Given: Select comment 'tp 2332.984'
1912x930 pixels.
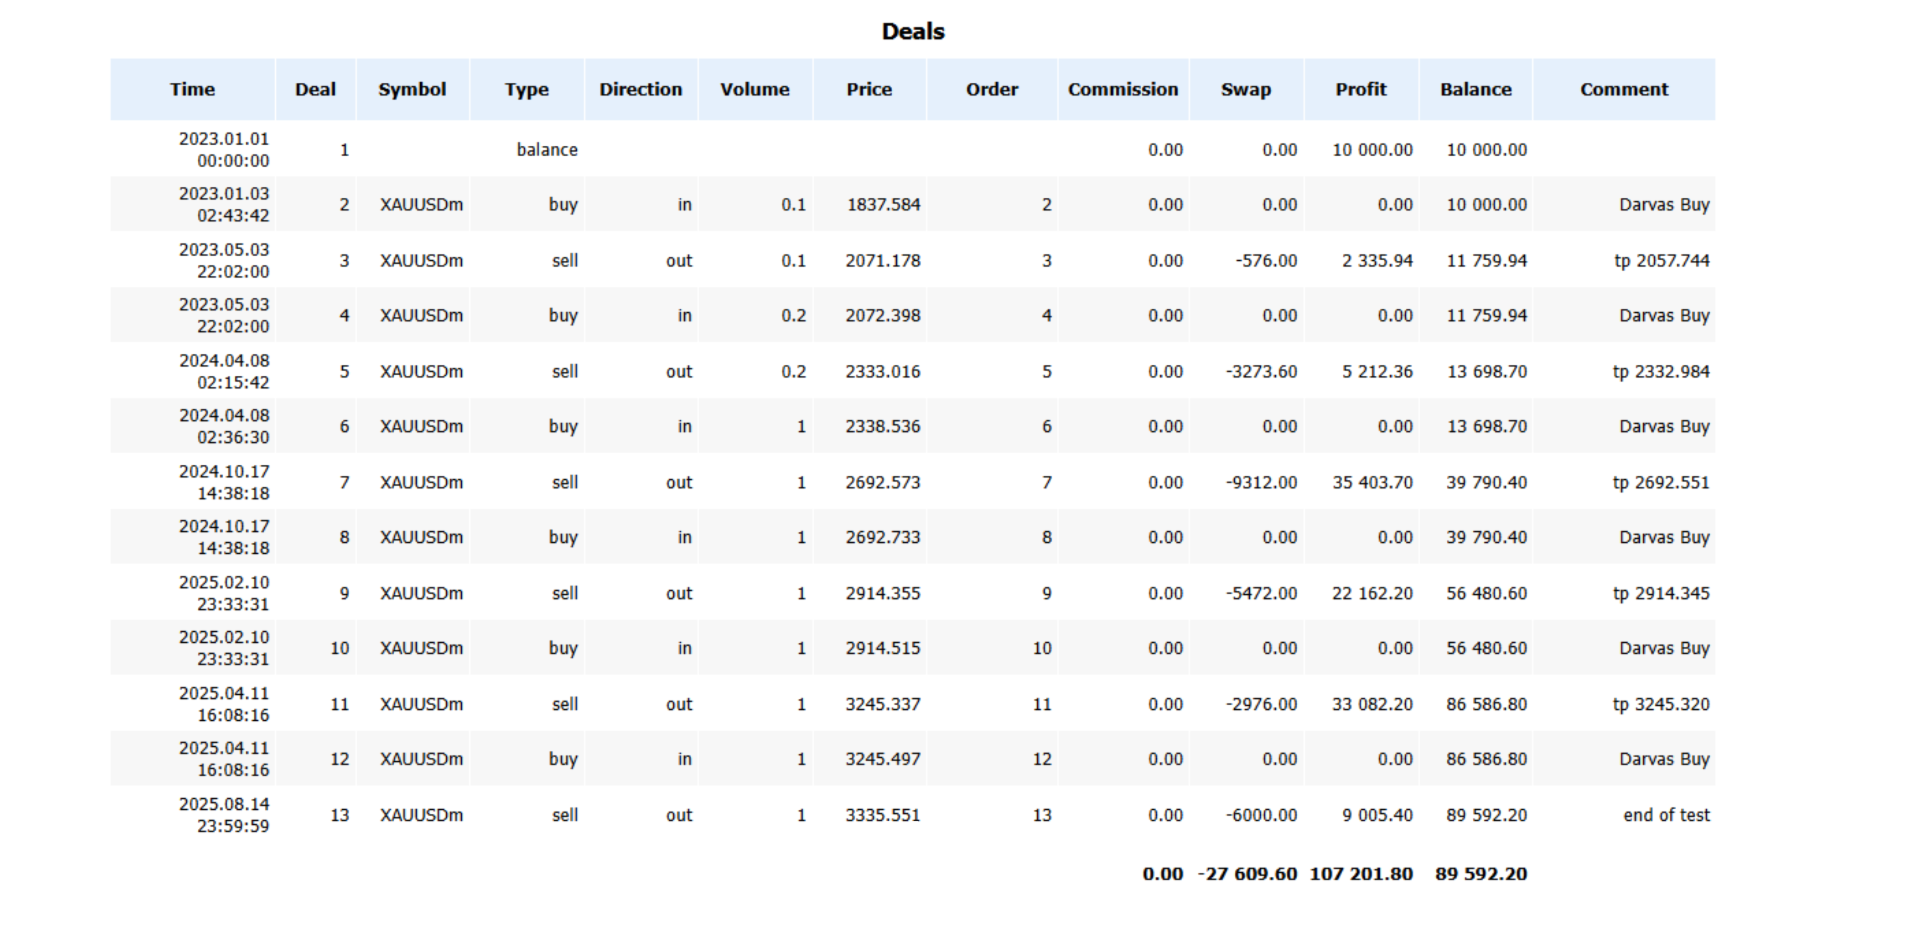Looking at the screenshot, I should click(1661, 372).
